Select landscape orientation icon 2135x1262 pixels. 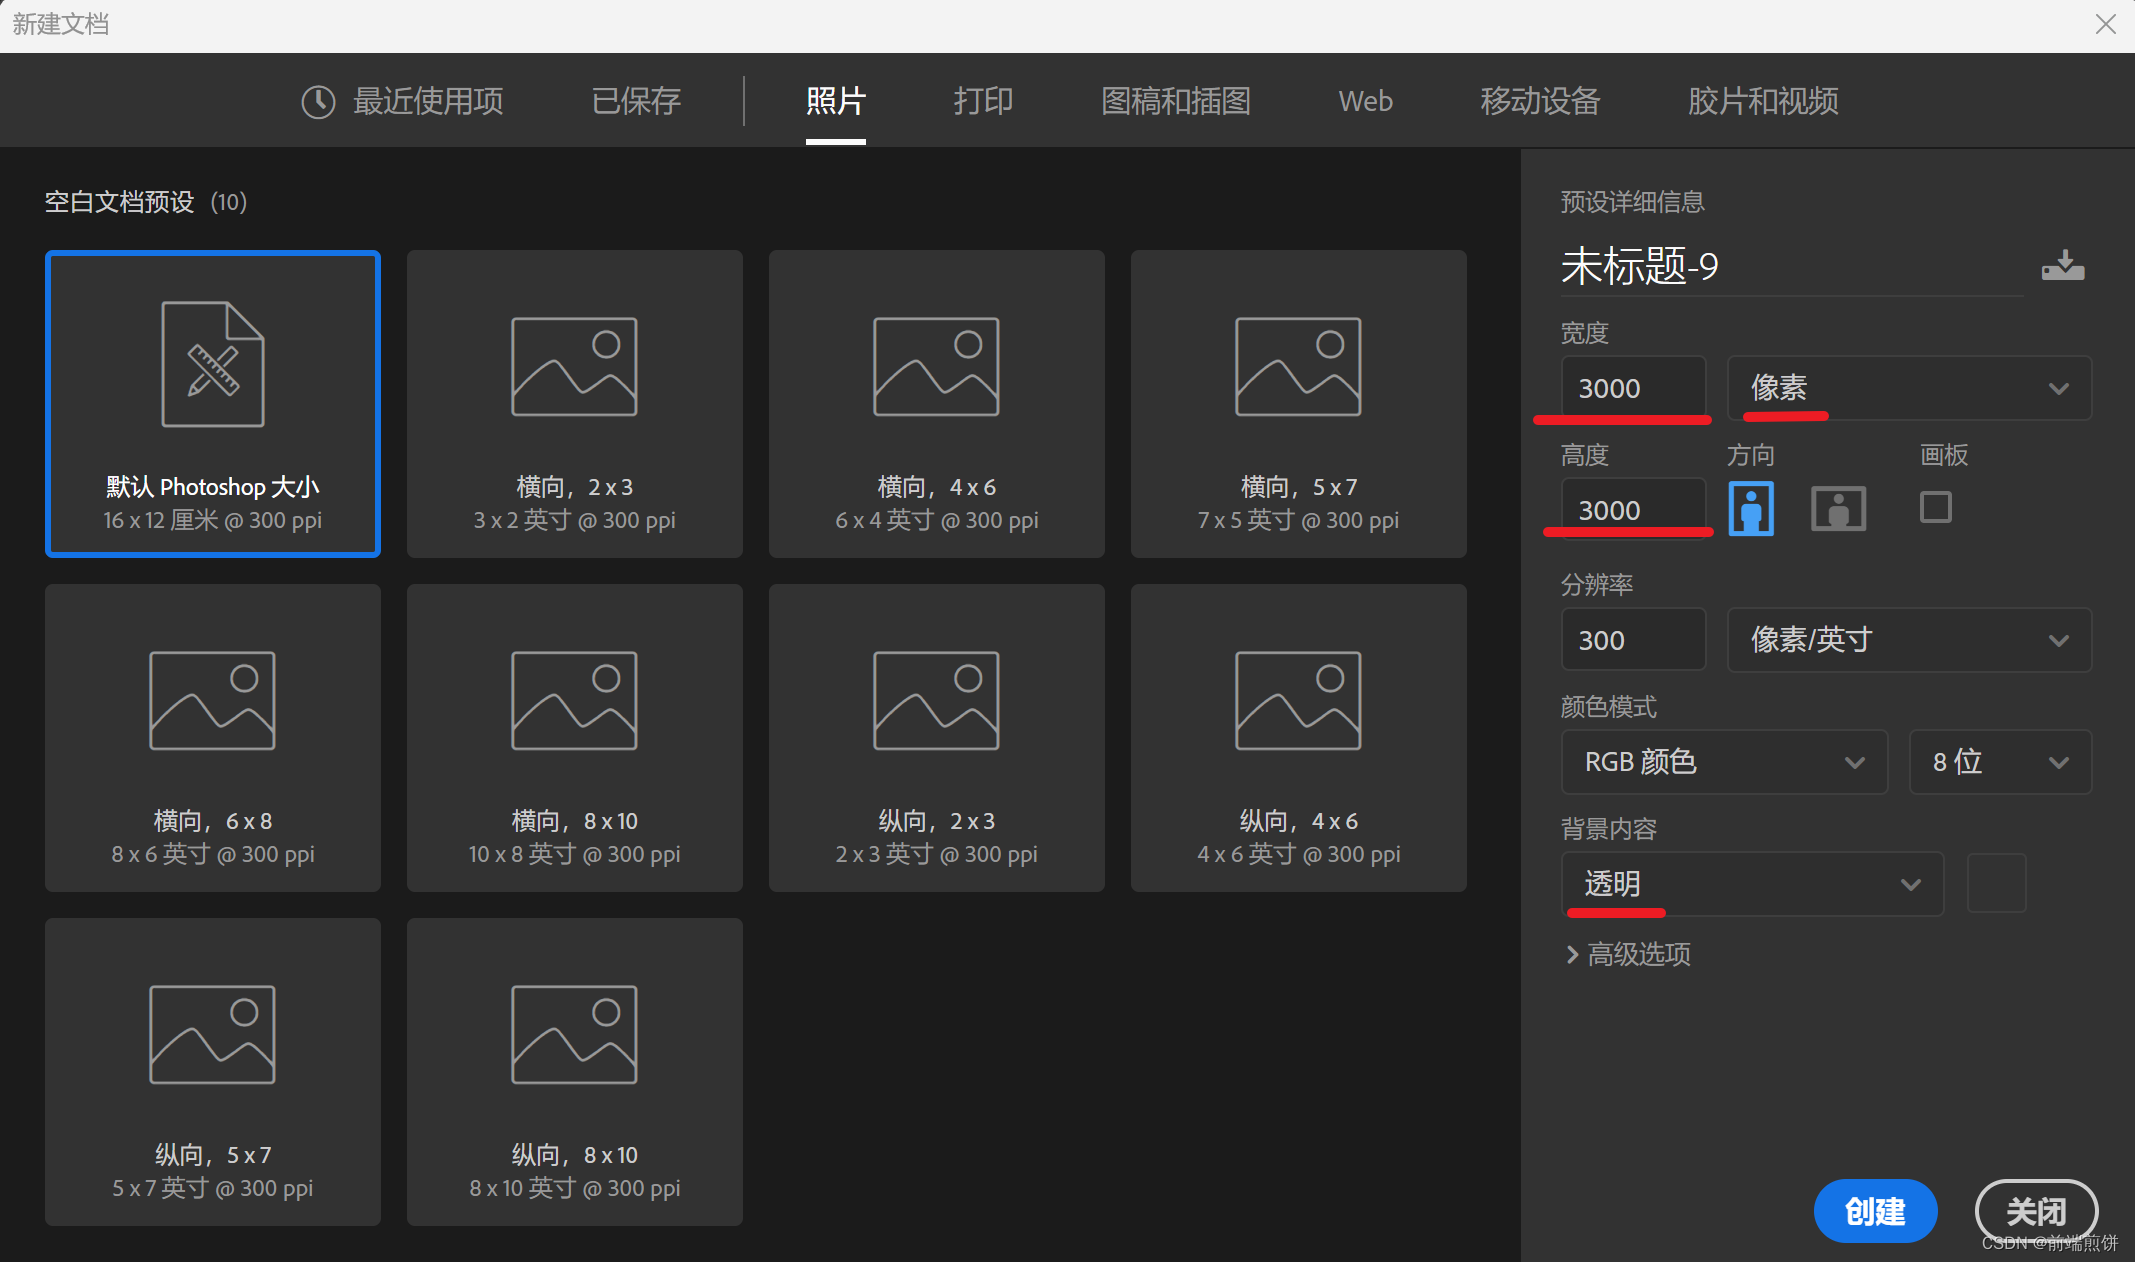click(x=1838, y=509)
